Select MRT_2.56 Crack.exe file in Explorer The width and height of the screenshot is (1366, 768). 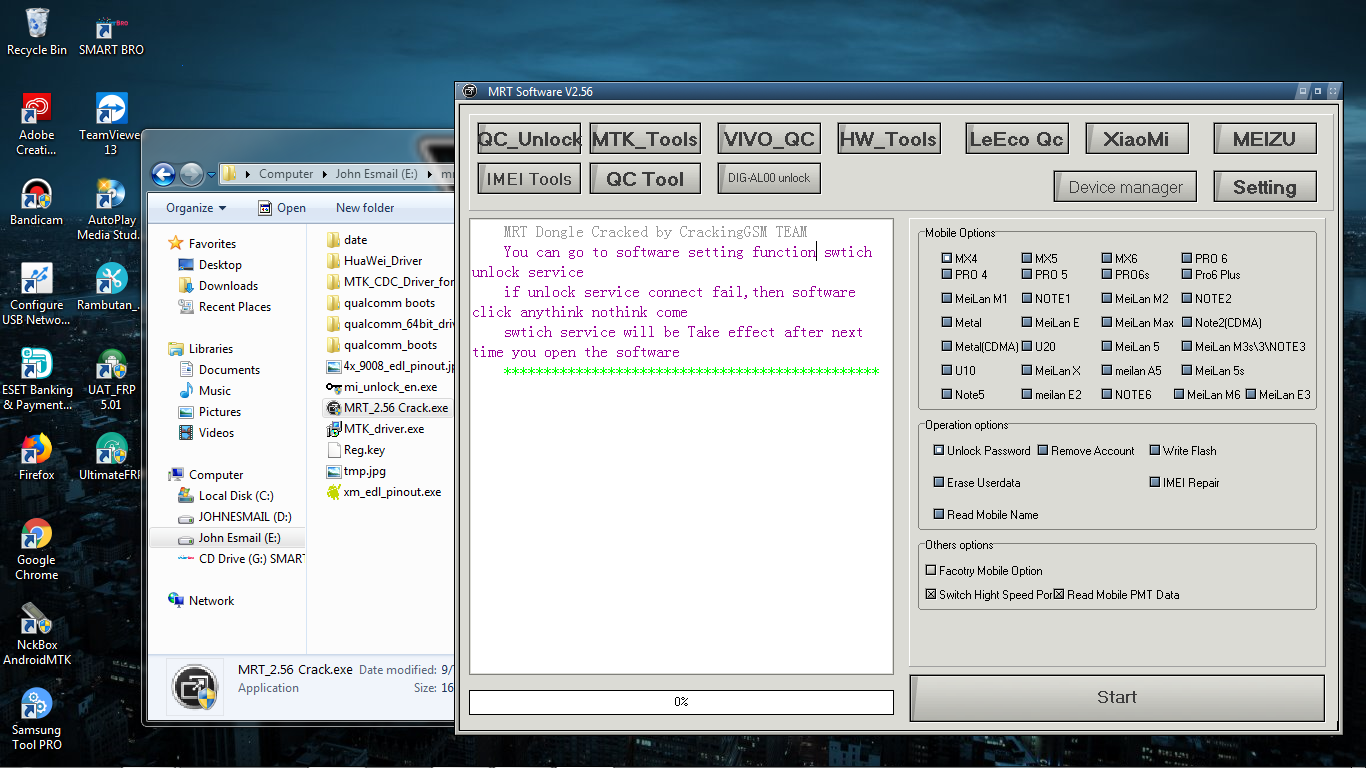tap(386, 408)
